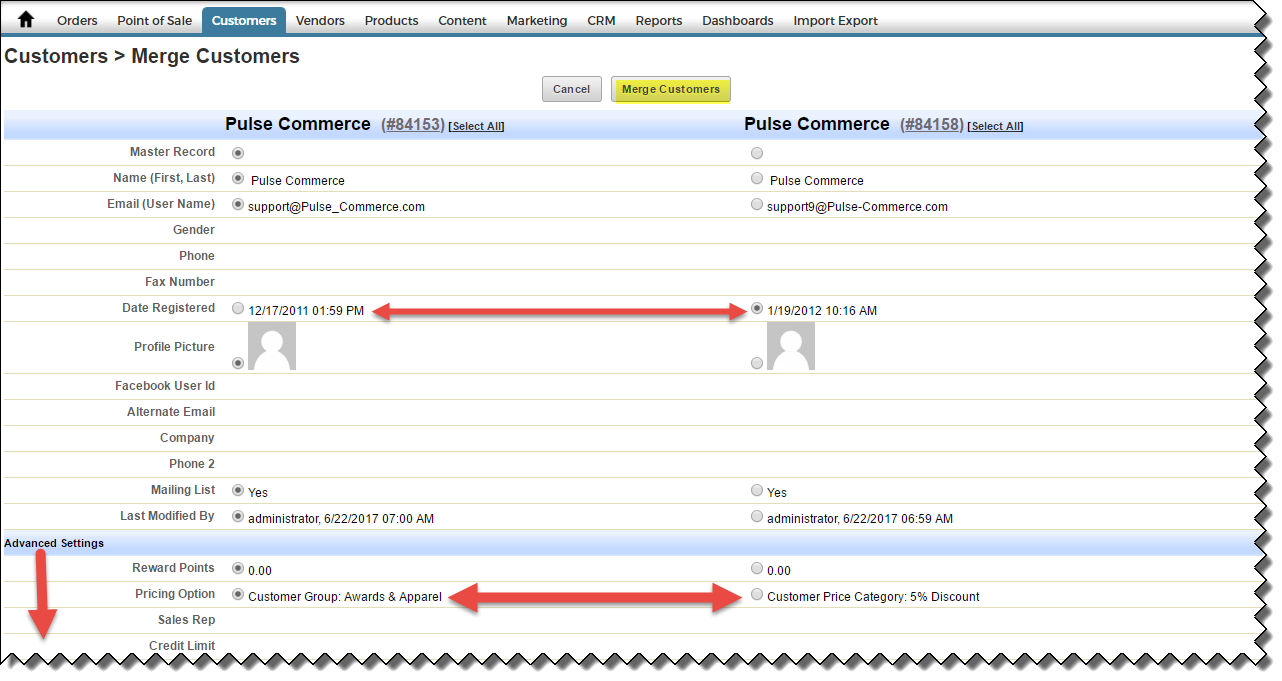Open the Vendors menu
1282x681 pixels.
point(320,20)
